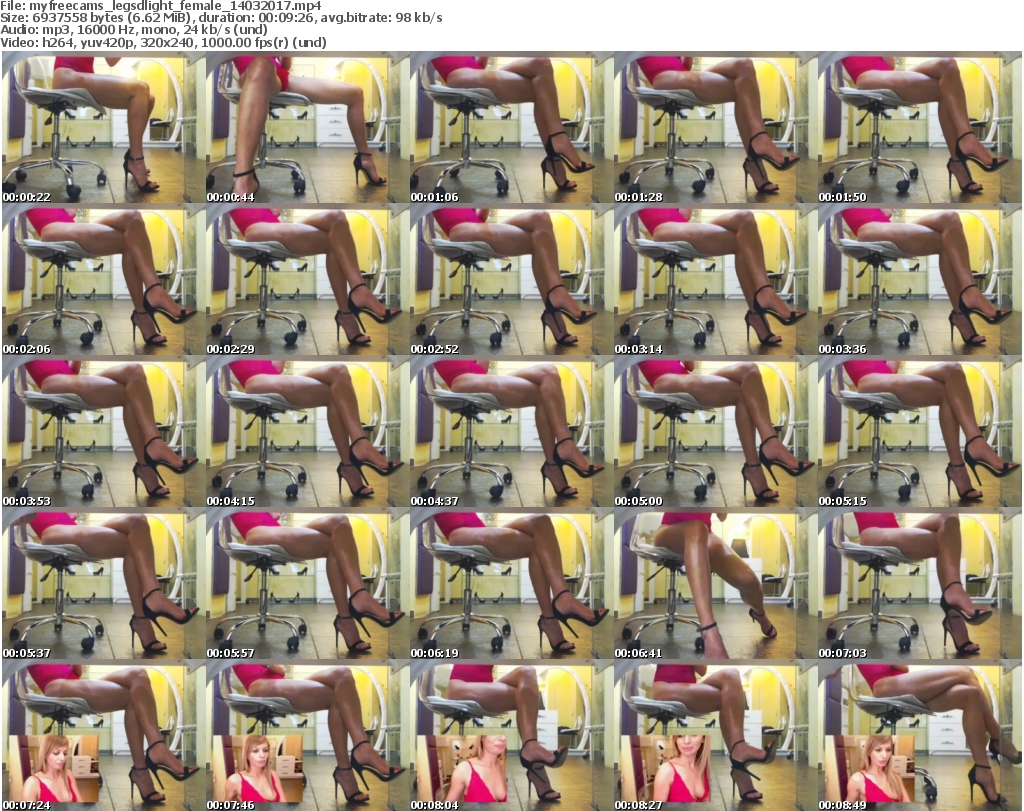Select the thumbnail stamped 00:00:44
The height and width of the screenshot is (811, 1024).
coord(308,129)
